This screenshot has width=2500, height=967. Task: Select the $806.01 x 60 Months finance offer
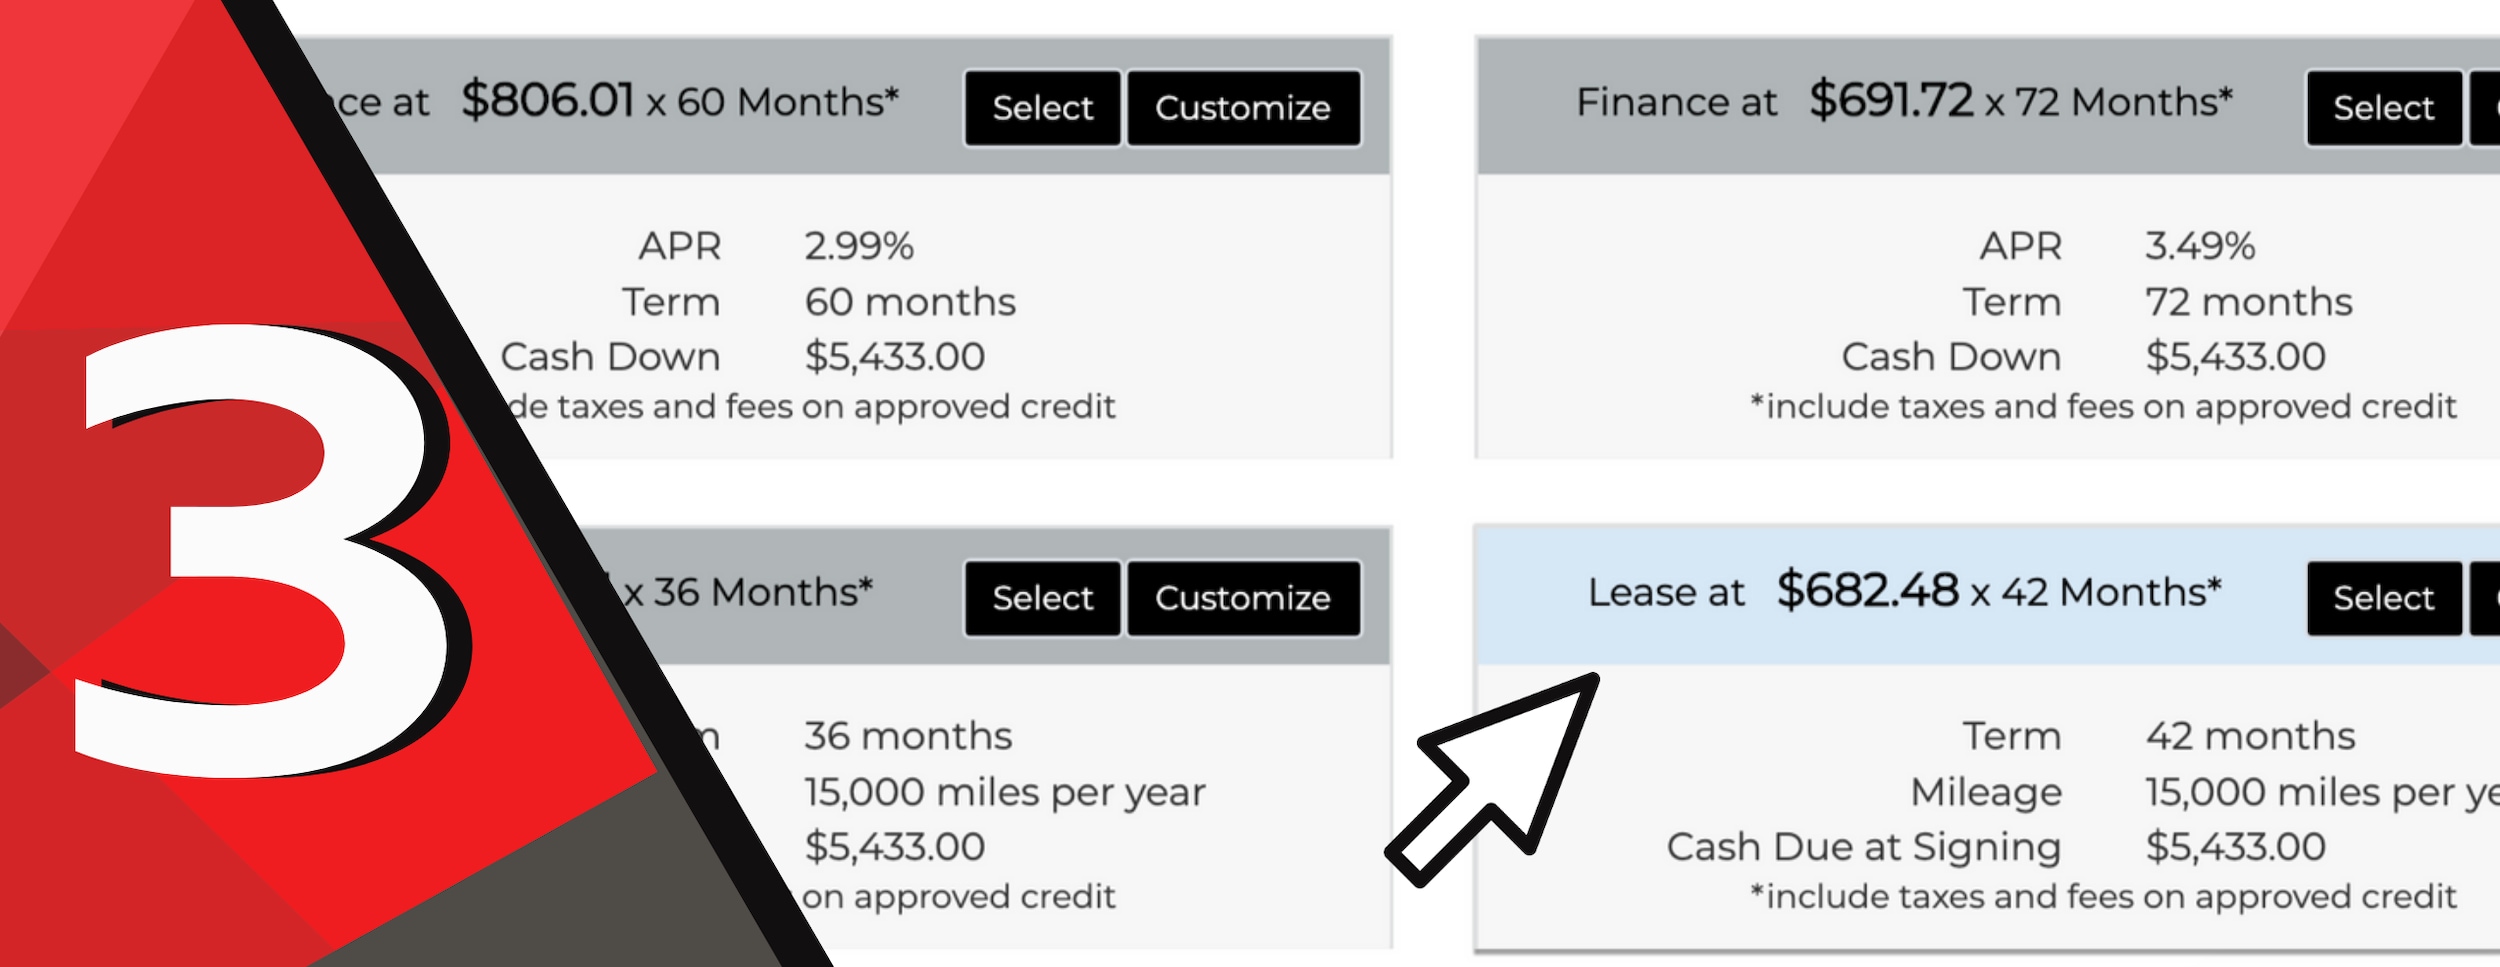[1042, 108]
